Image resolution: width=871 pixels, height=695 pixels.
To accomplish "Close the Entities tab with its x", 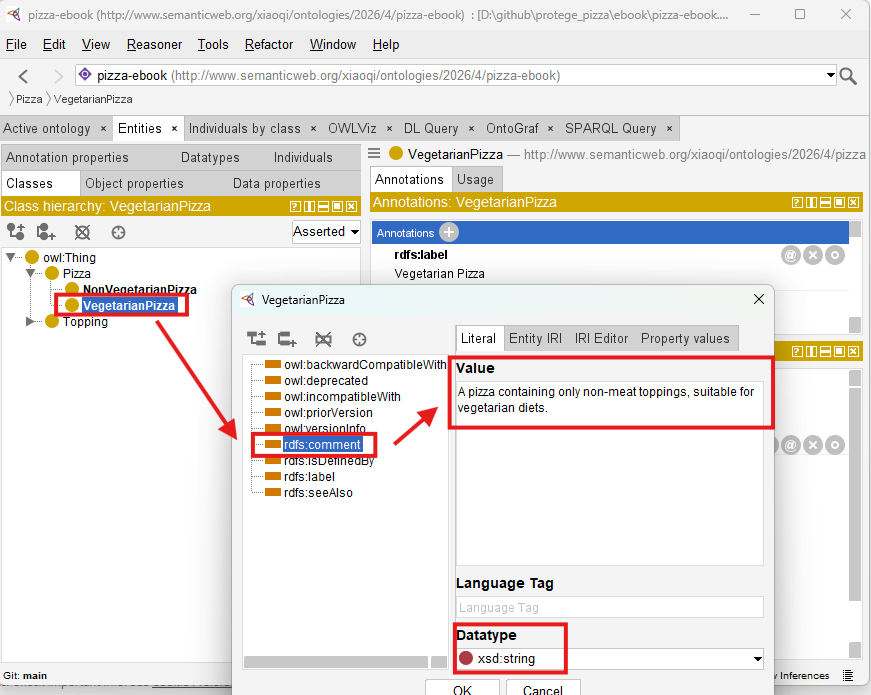I will pos(174,129).
